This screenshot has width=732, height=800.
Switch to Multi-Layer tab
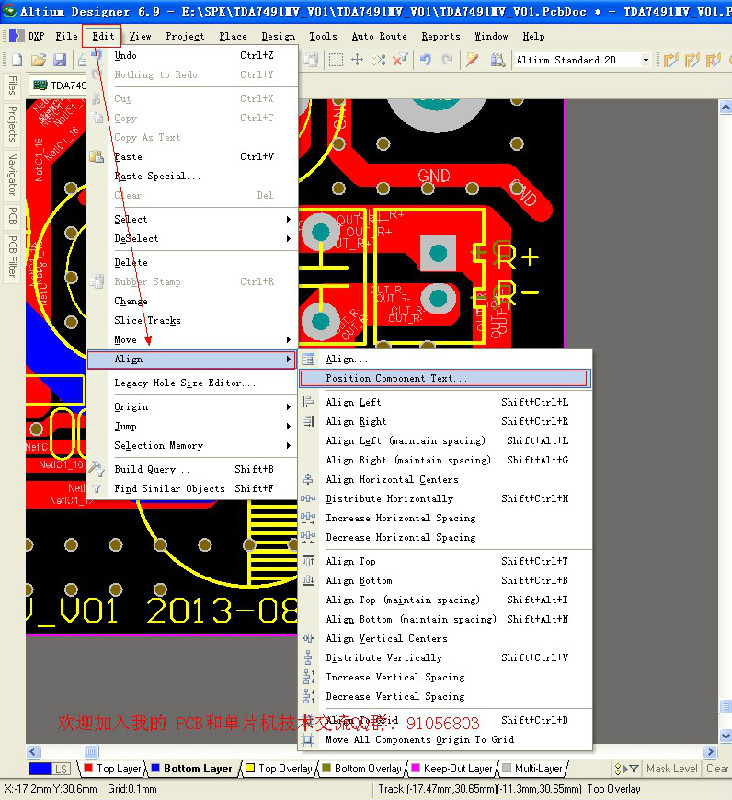(532, 768)
